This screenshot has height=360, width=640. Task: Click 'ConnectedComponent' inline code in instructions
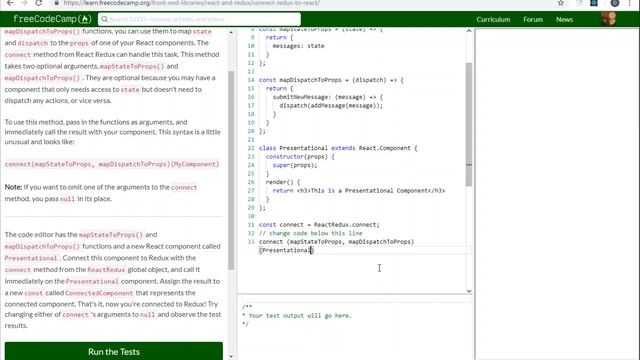pyautogui.click(x=99, y=293)
